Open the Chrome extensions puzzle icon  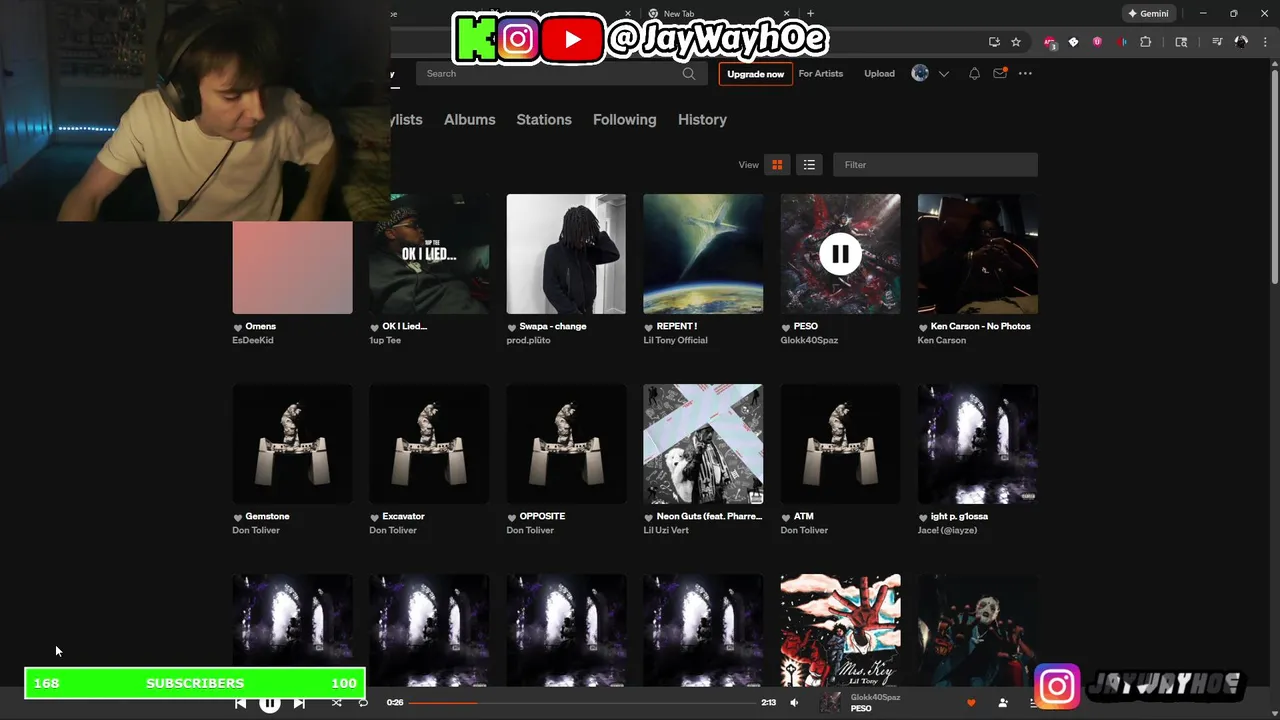tap(1146, 42)
